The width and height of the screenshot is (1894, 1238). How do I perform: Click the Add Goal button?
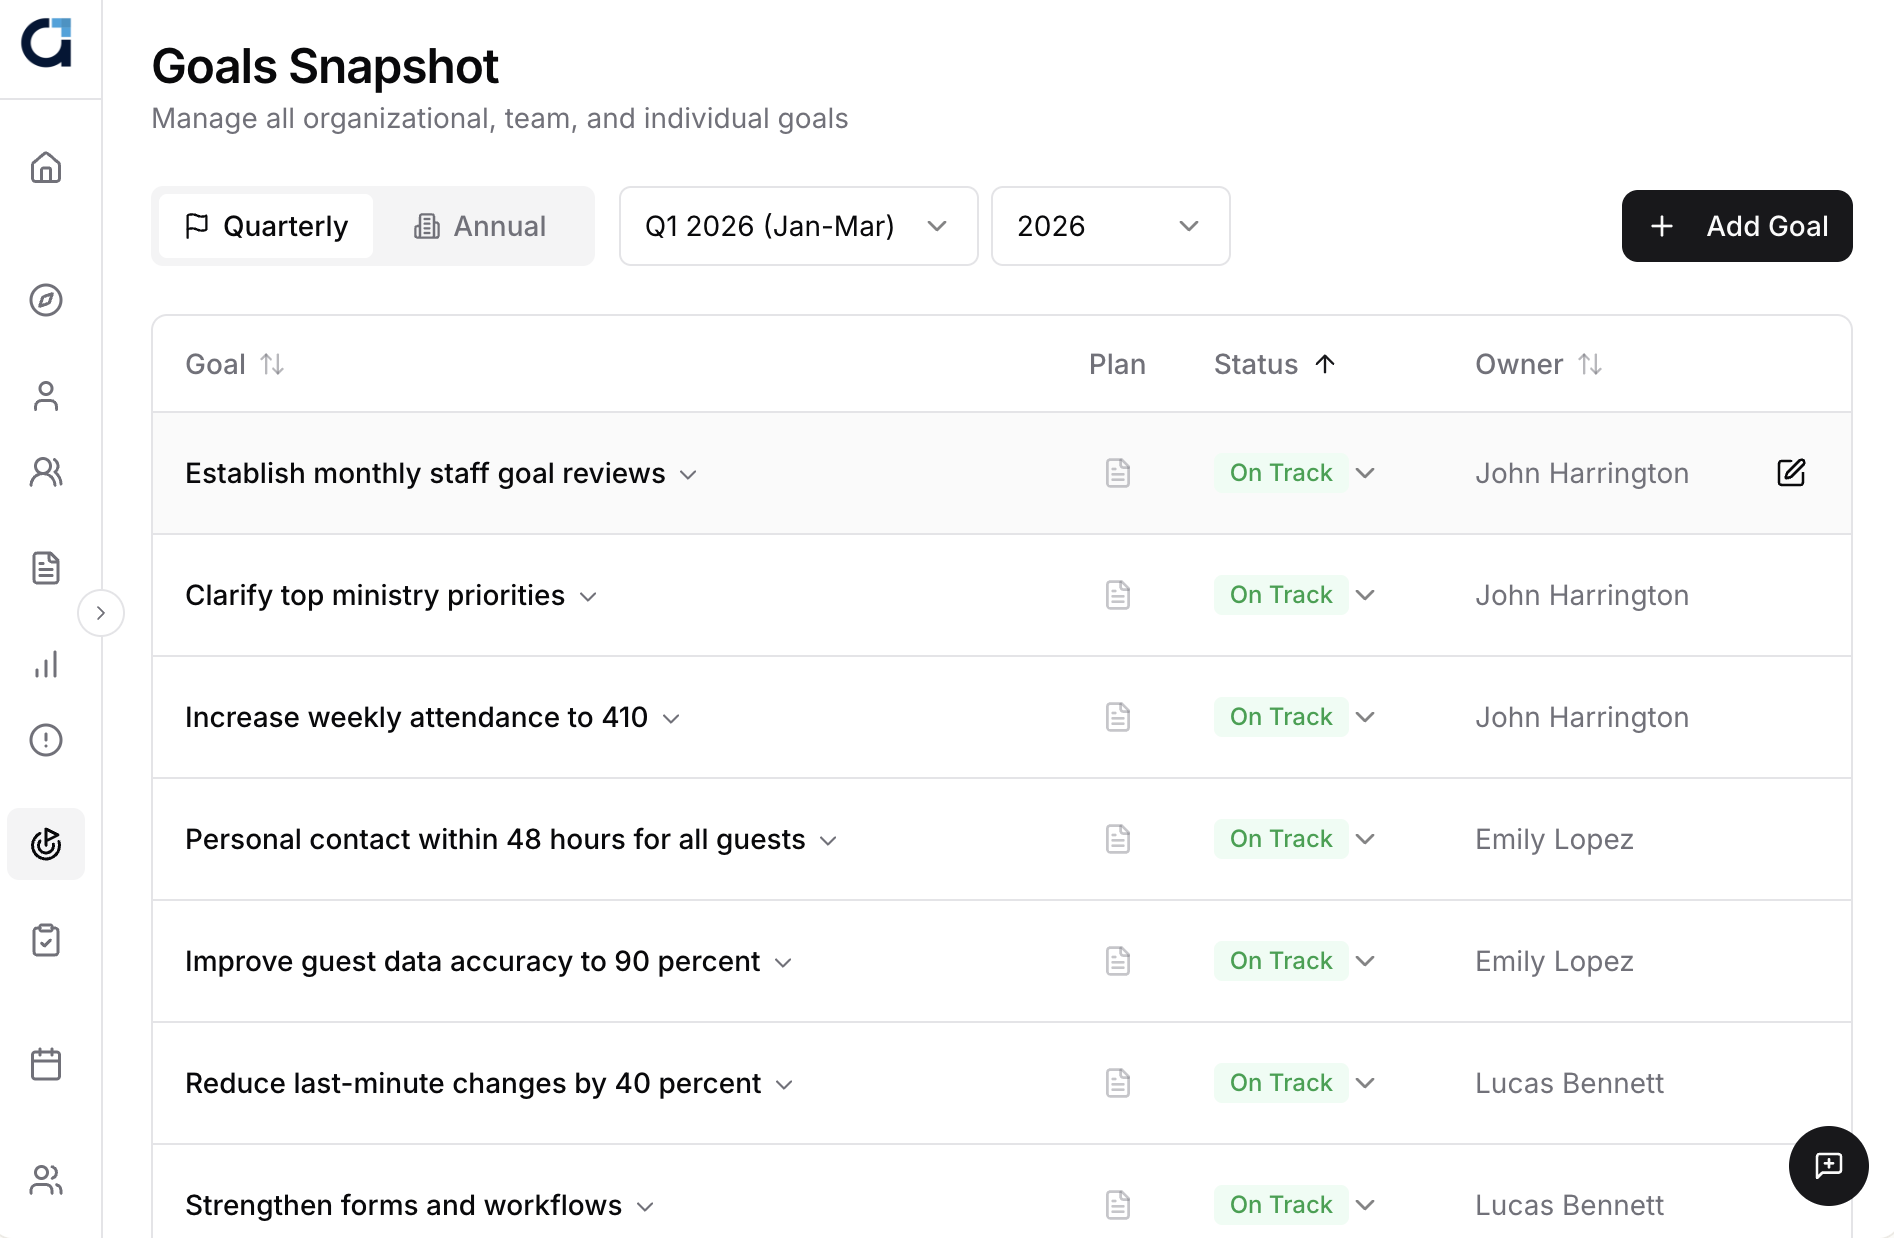(x=1737, y=226)
